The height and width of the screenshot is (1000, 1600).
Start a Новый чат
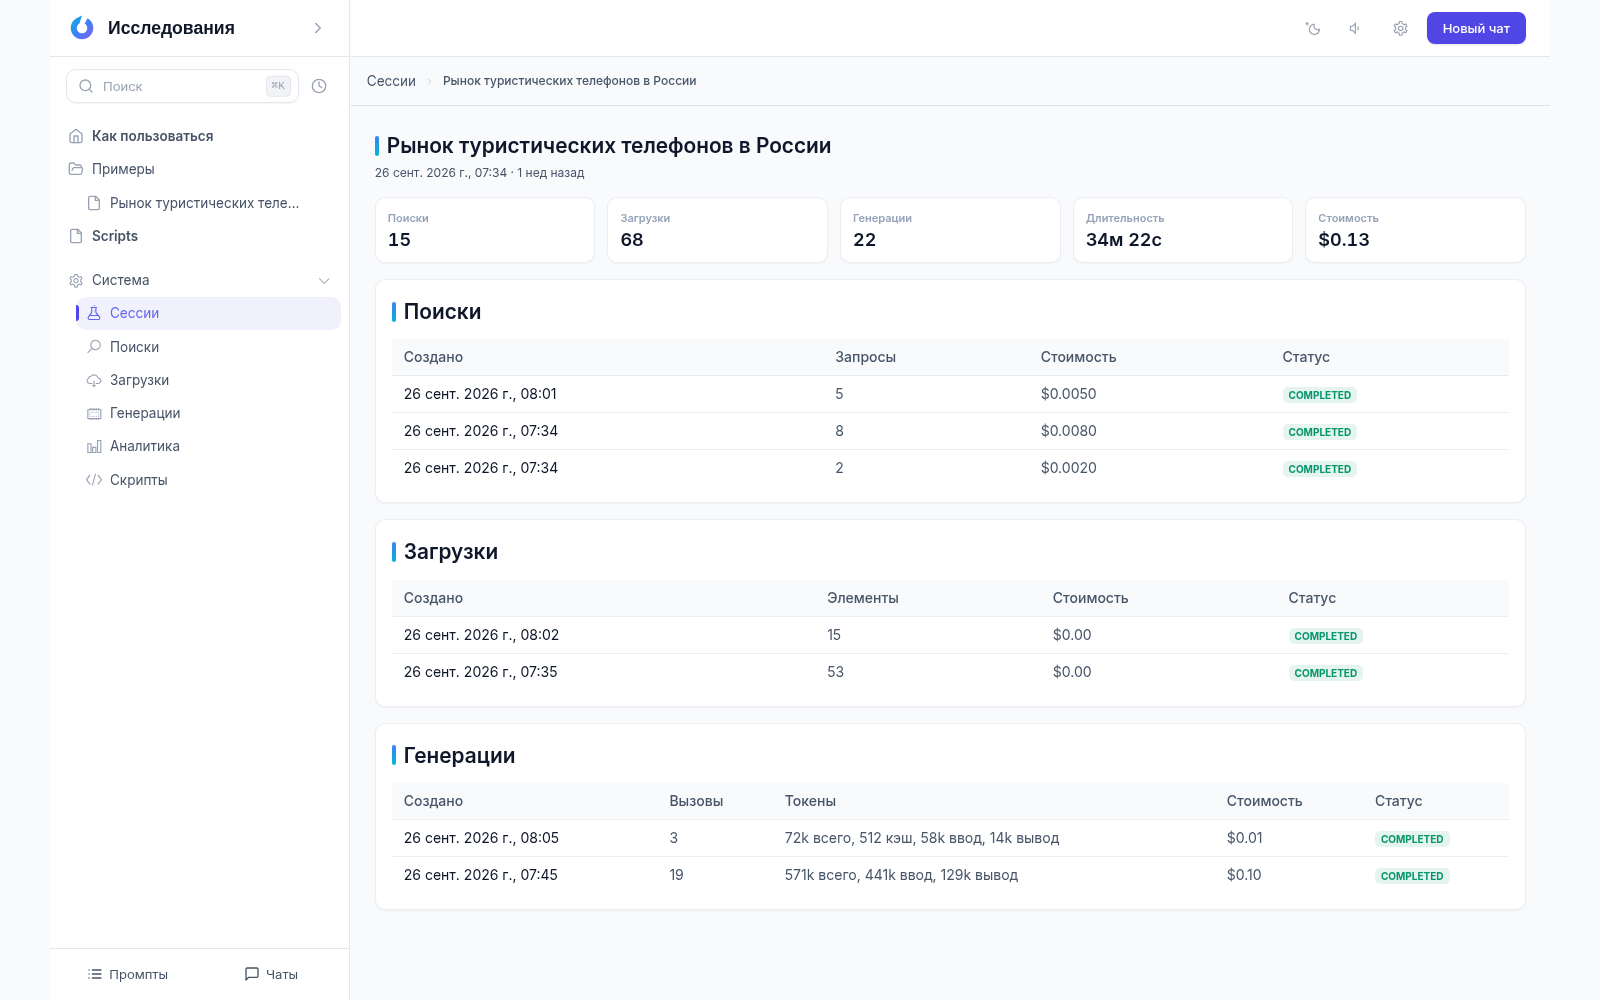pos(1476,28)
